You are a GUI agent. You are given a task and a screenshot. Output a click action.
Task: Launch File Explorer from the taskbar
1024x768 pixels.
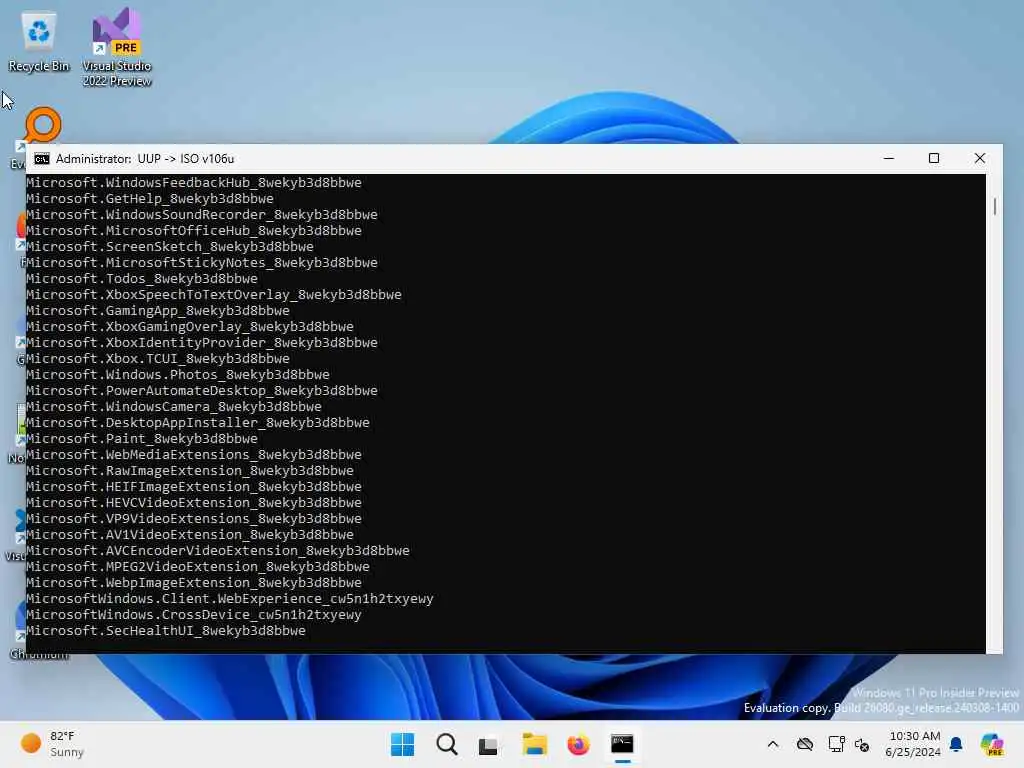tap(534, 744)
